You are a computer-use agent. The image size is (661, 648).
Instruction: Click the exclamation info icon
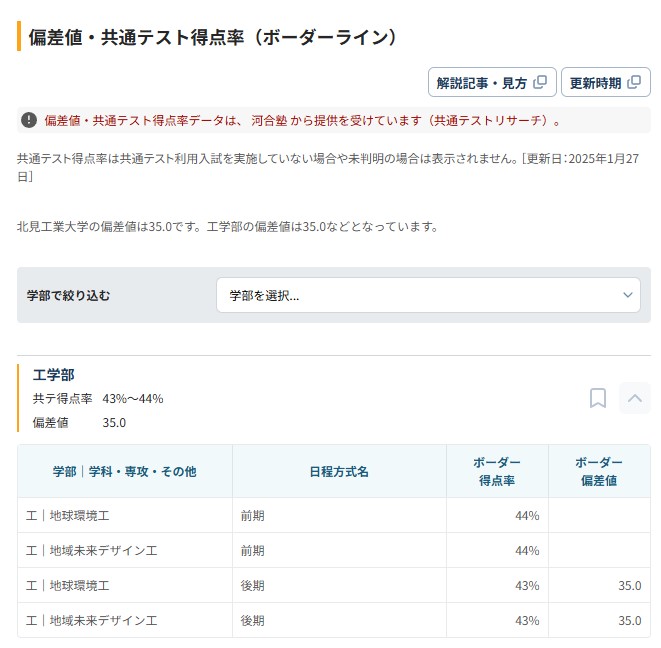tap(29, 120)
